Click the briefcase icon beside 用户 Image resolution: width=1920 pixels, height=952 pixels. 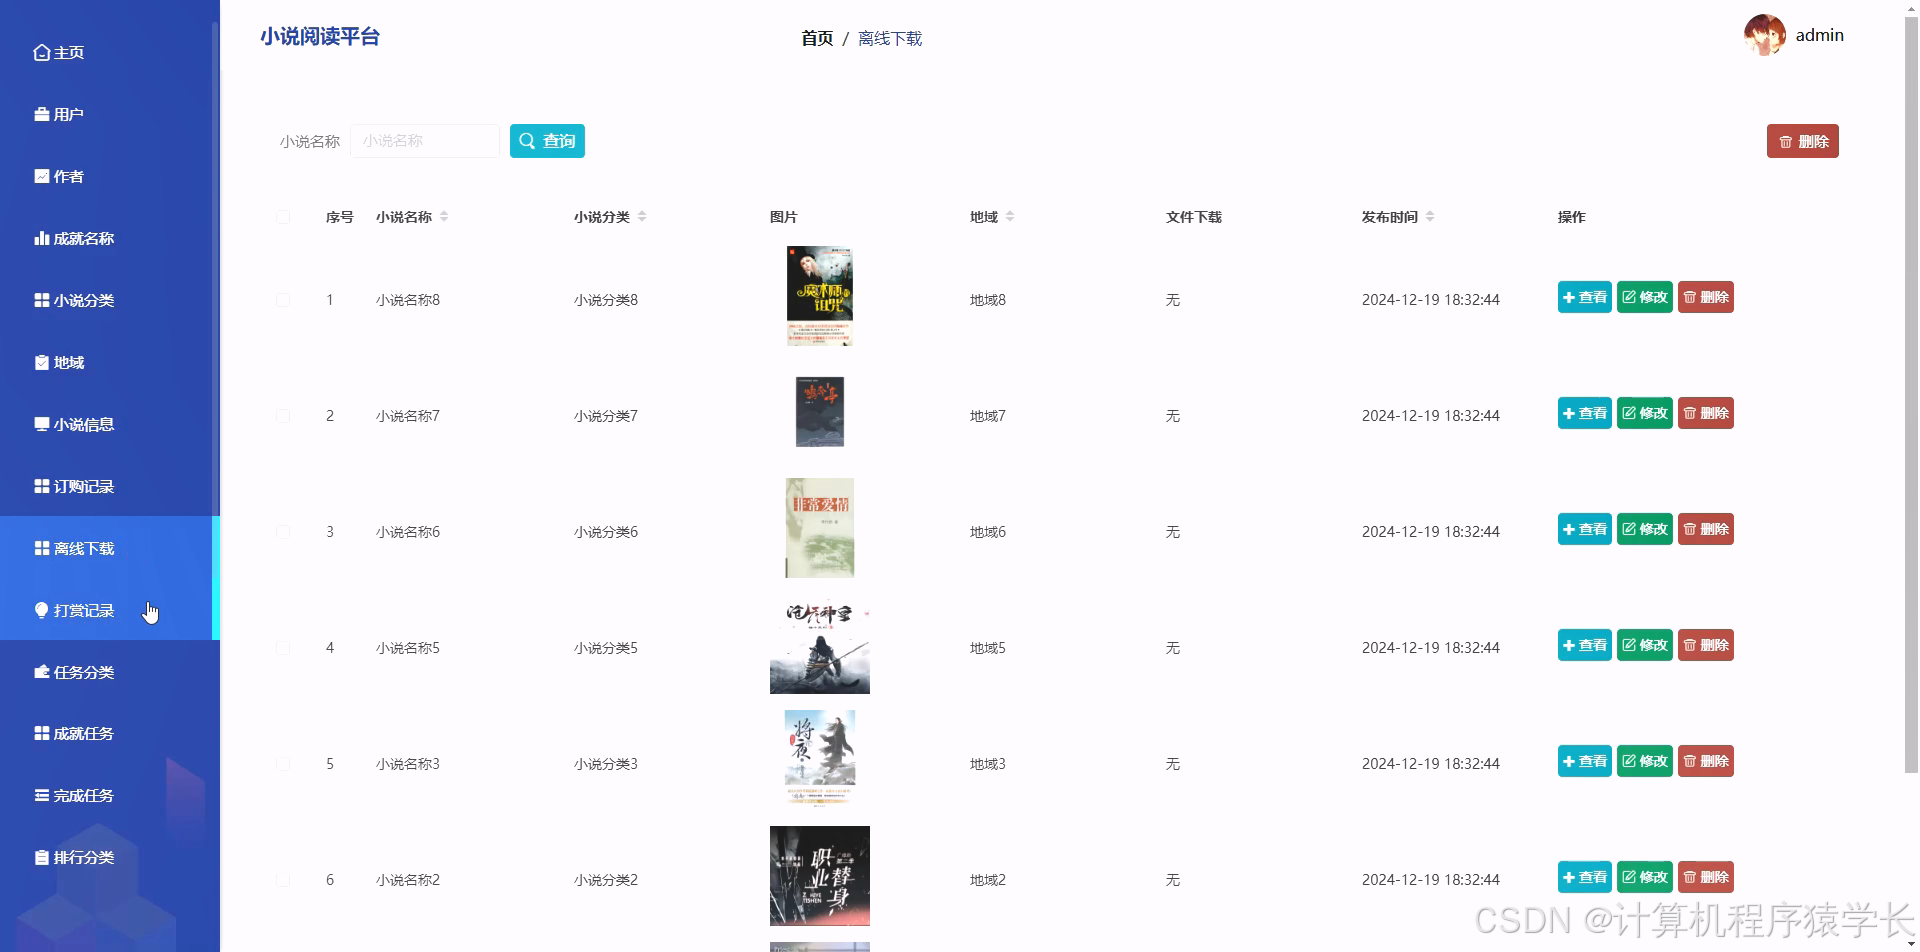pyautogui.click(x=41, y=115)
